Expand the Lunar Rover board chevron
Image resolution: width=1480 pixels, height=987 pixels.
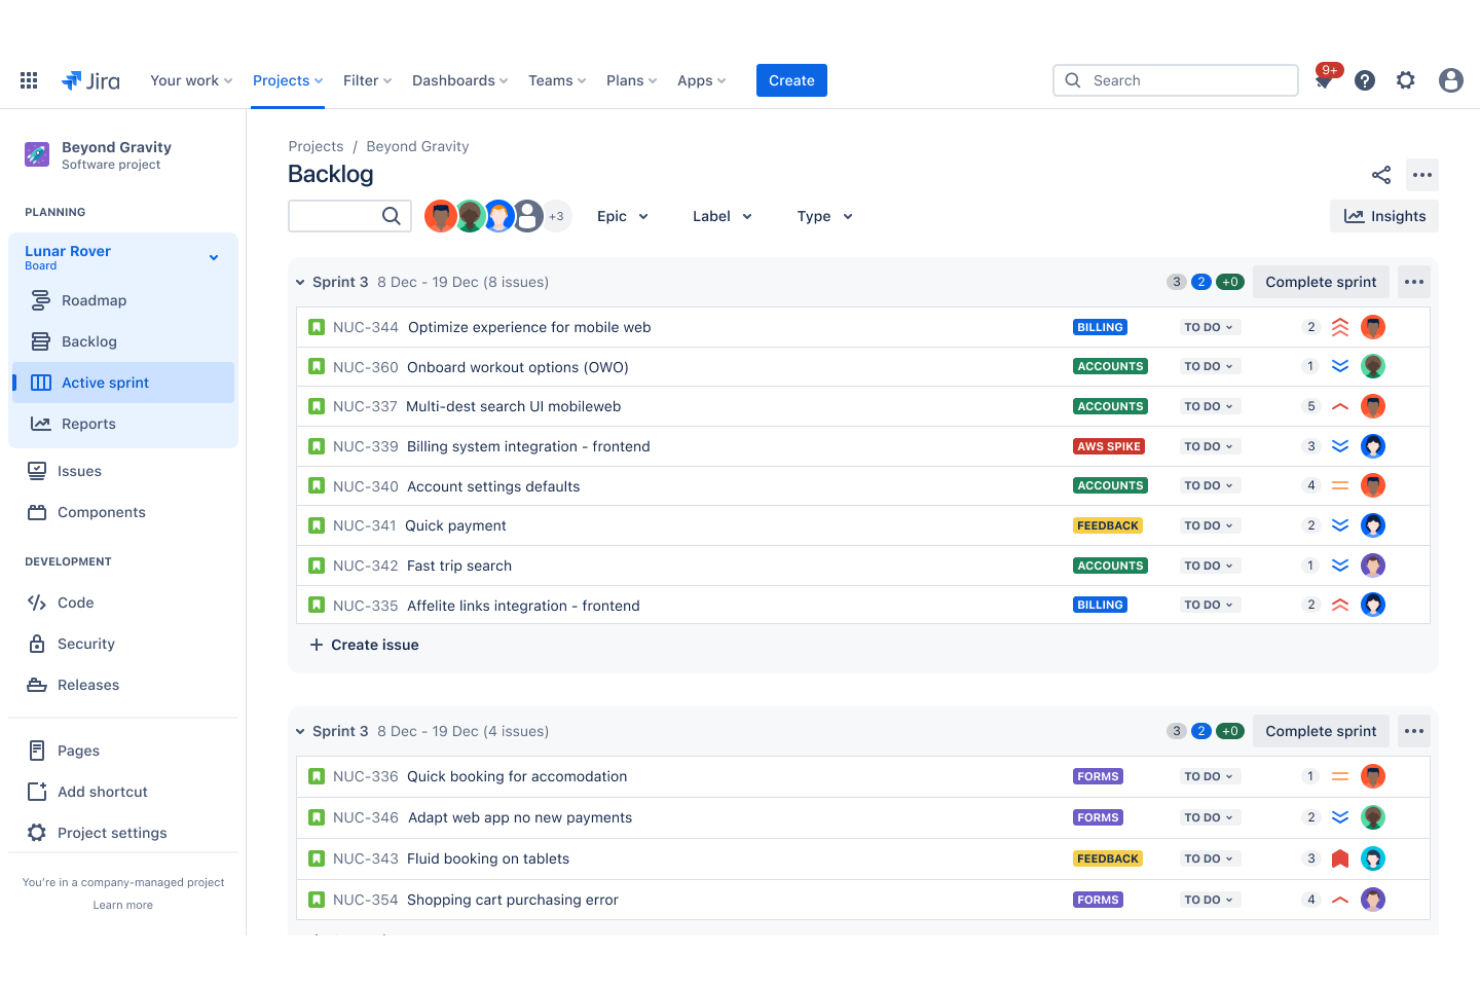point(213,258)
